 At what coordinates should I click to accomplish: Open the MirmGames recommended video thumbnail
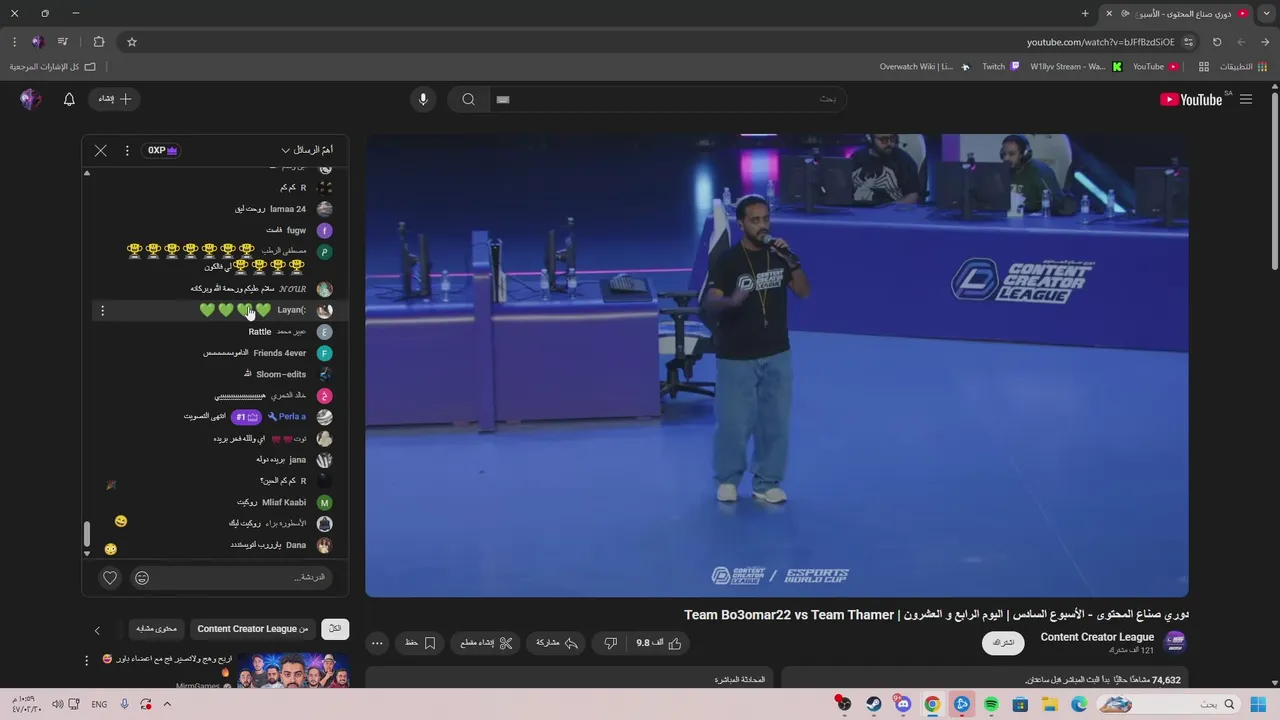coord(293,670)
